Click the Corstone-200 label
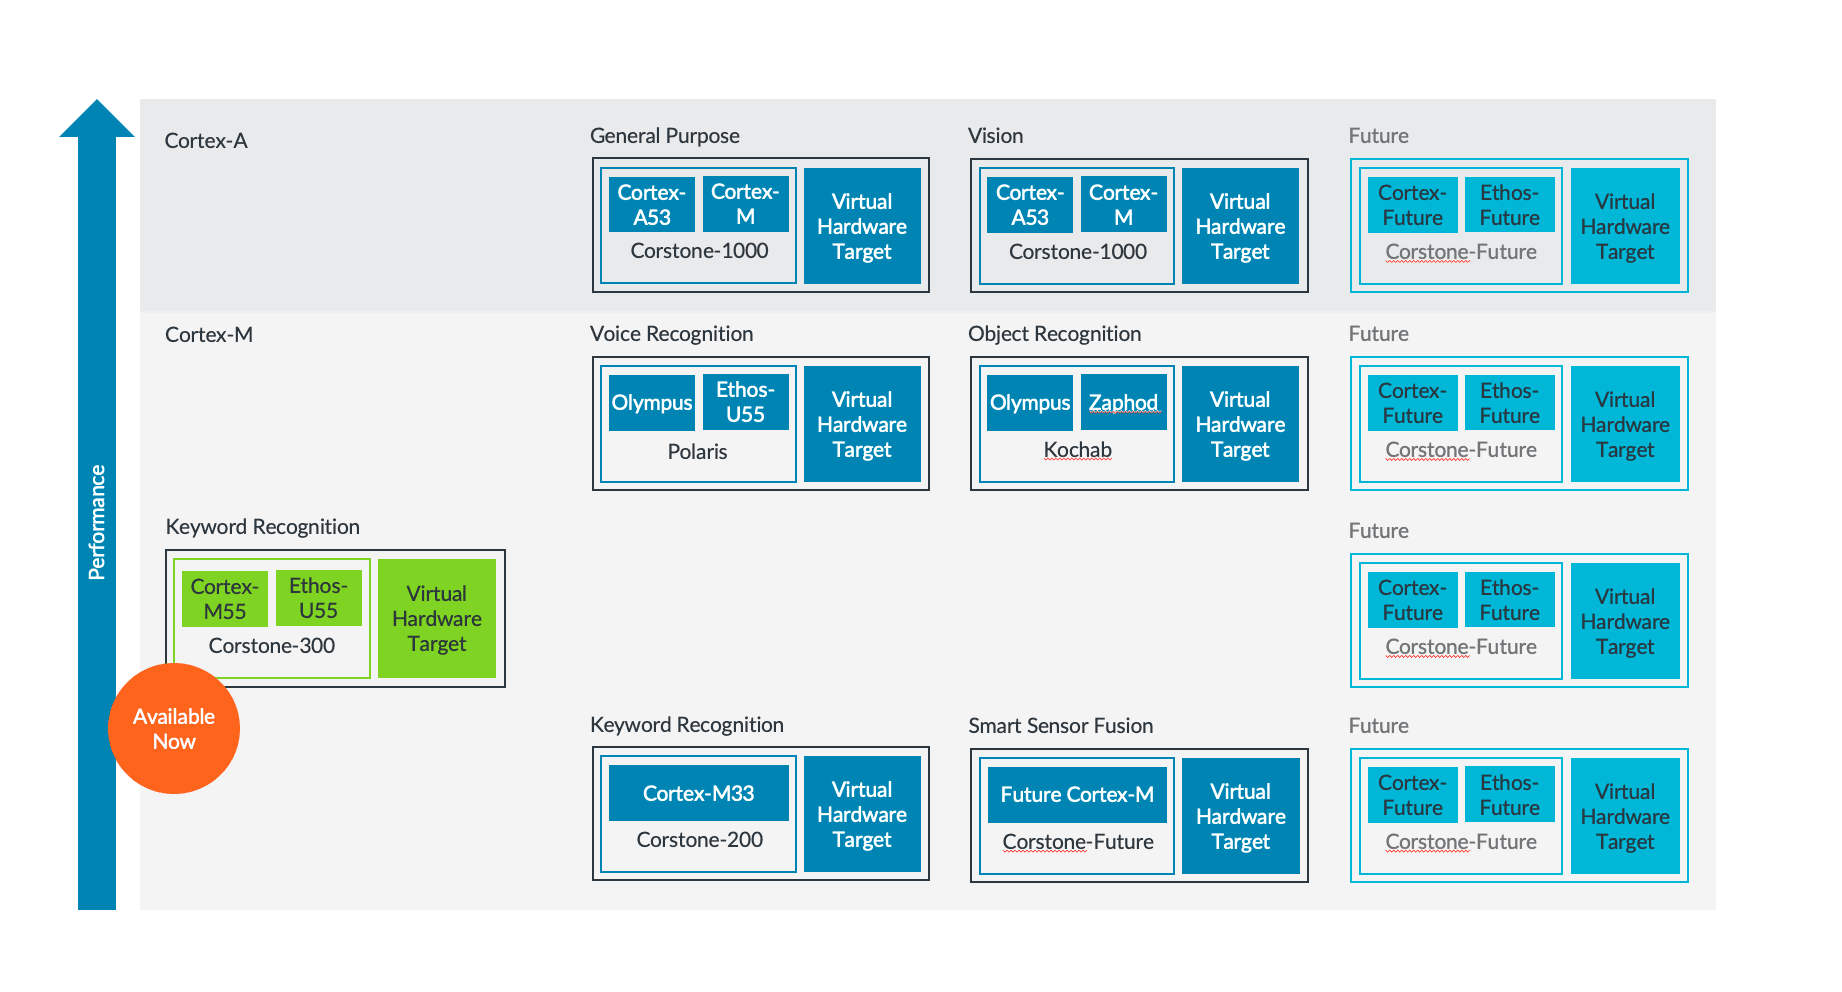1842x992 pixels. (x=699, y=840)
